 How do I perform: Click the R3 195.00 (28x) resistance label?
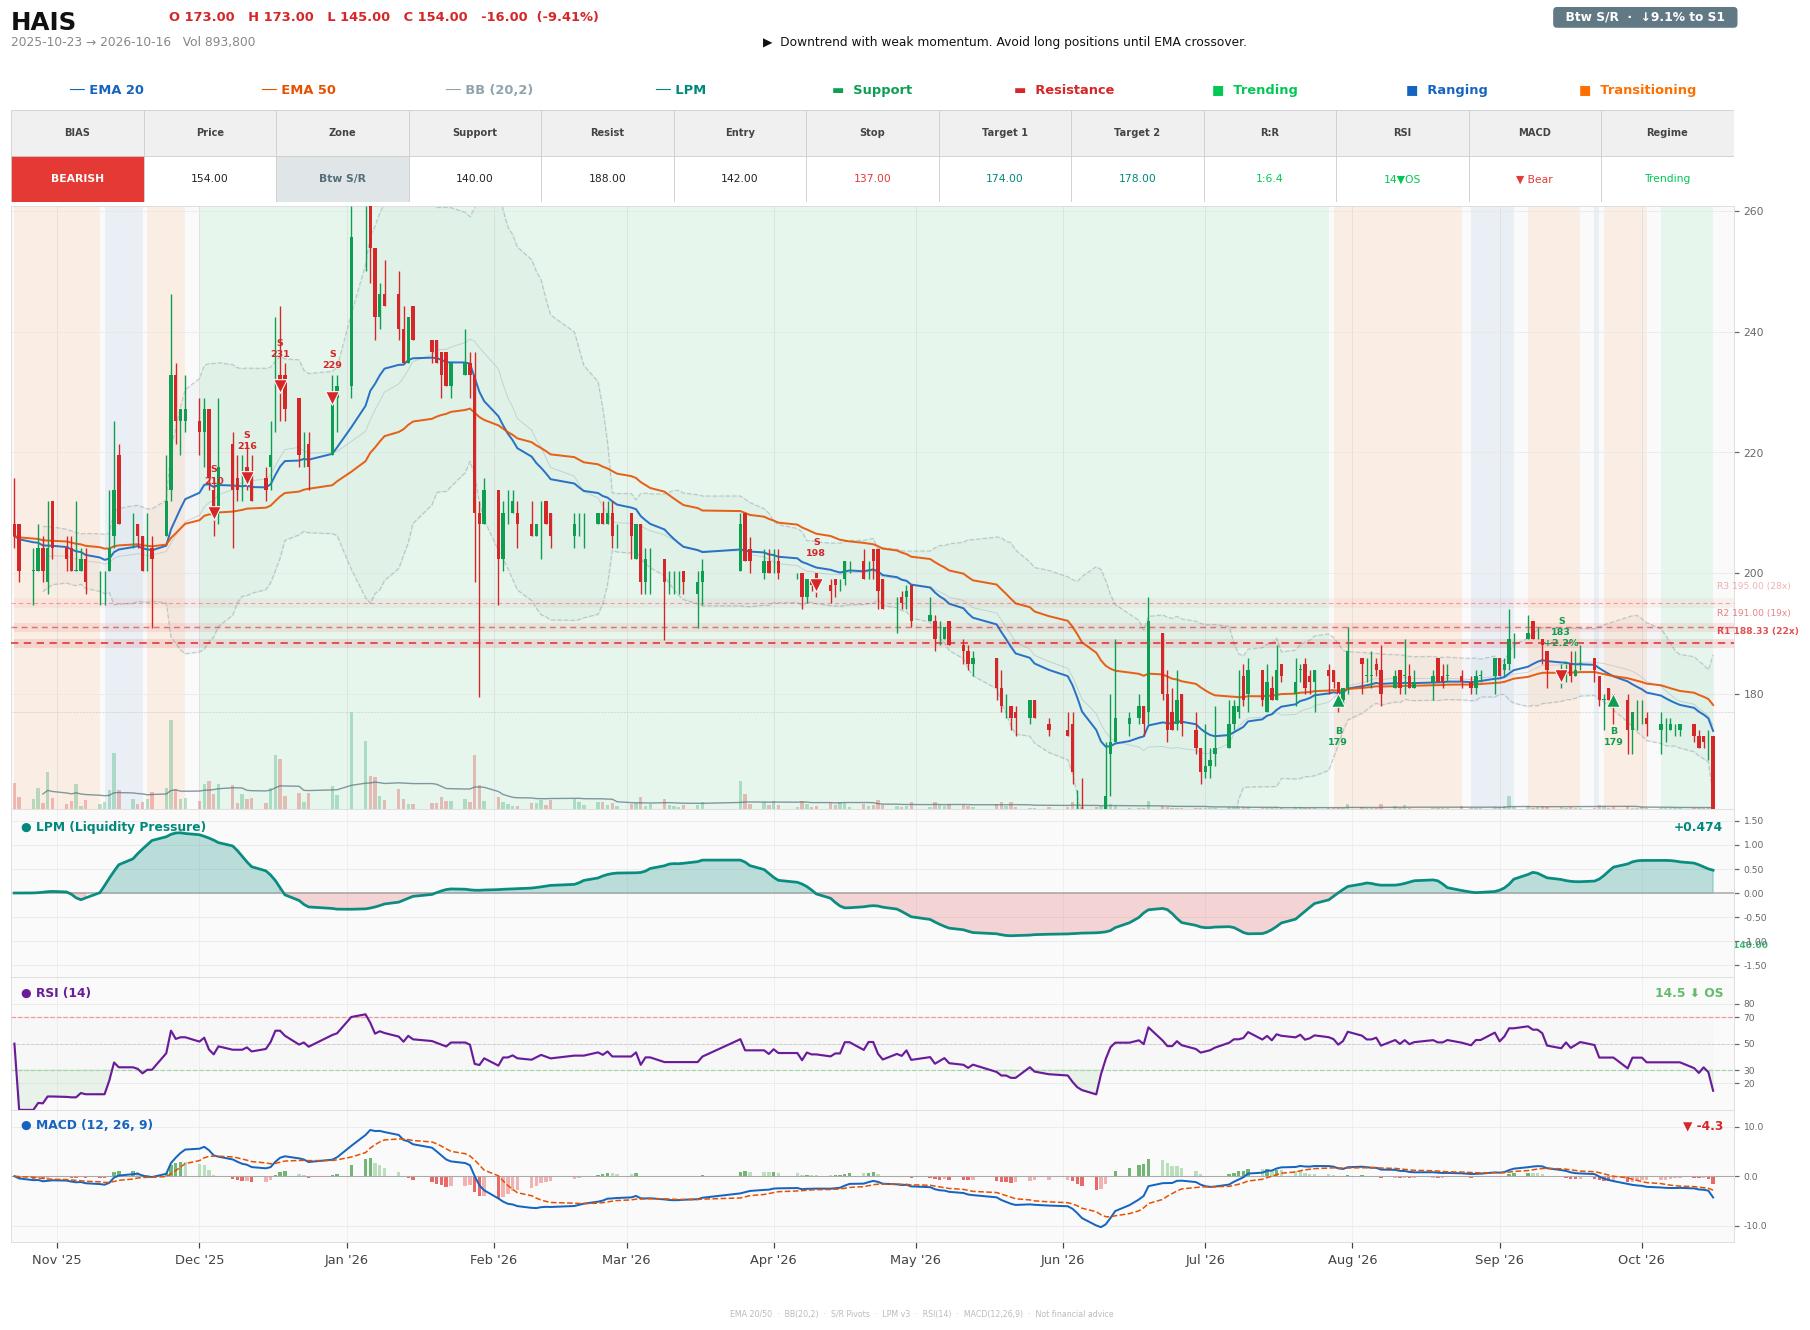coord(1753,586)
